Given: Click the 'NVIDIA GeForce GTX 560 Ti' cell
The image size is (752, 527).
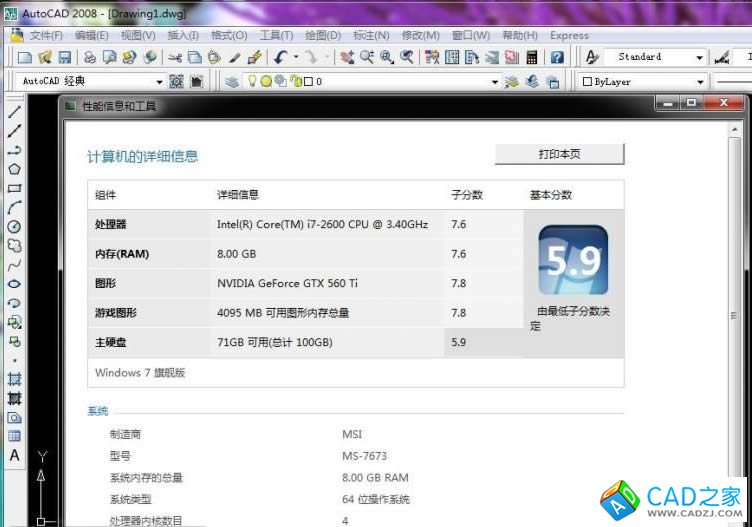Looking at the screenshot, I should point(287,283).
